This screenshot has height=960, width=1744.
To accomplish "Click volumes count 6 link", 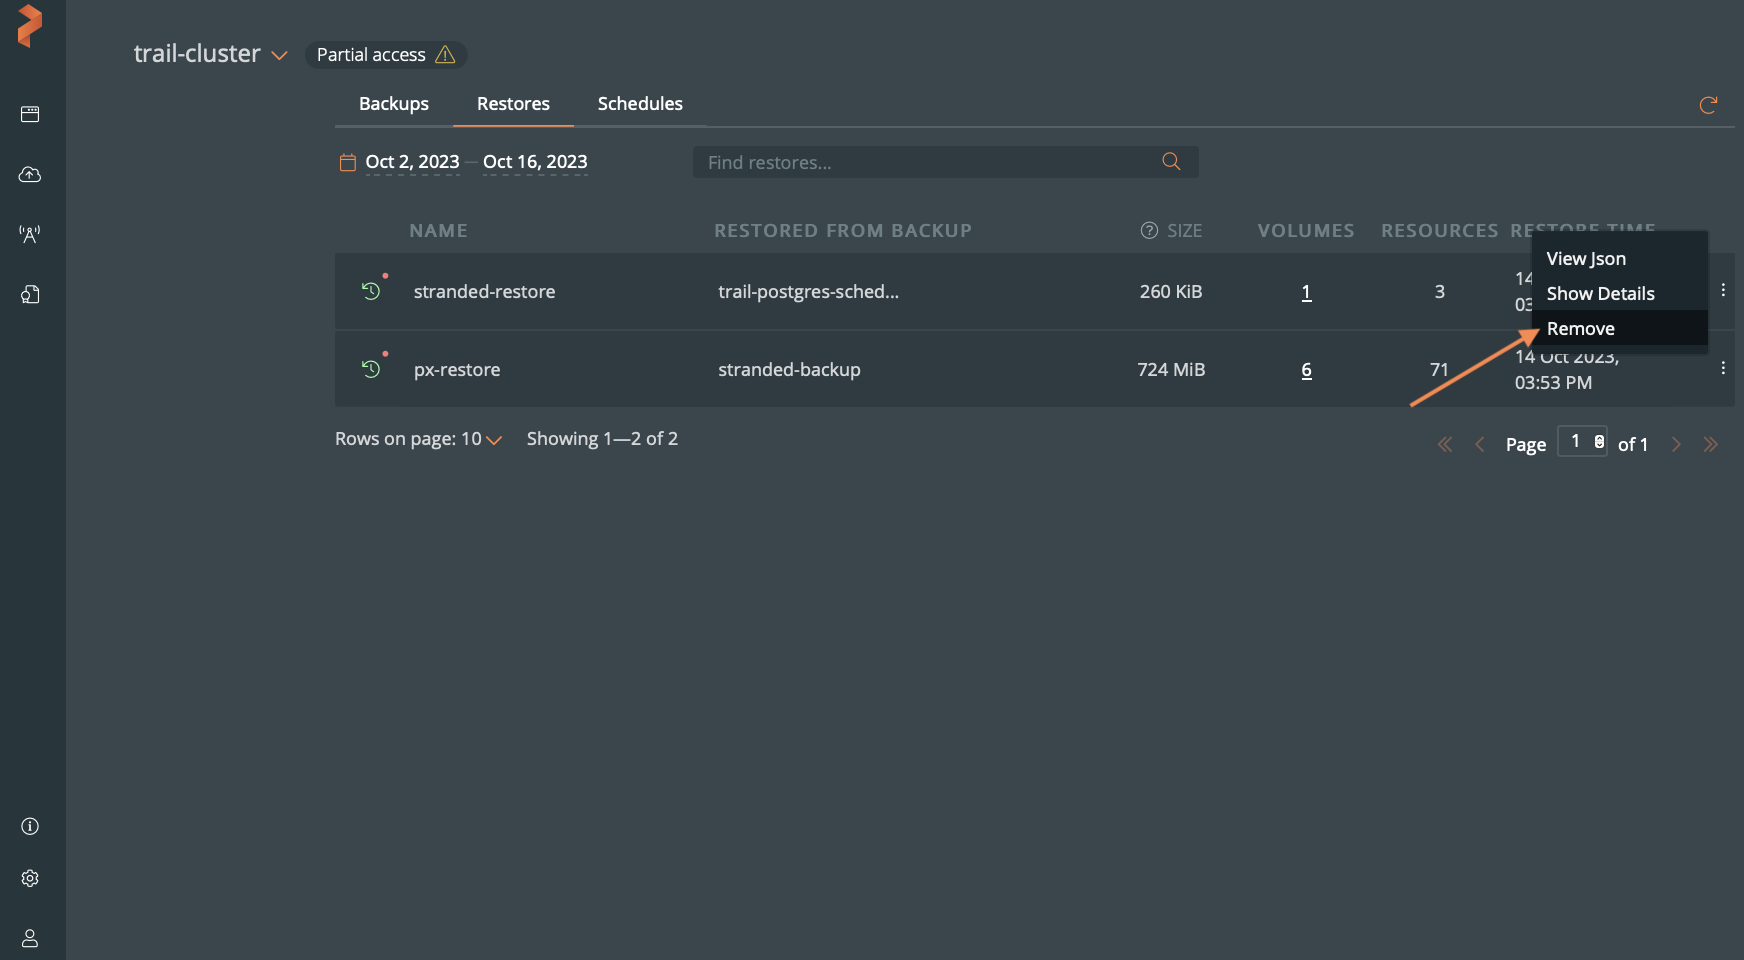I will [1306, 370].
